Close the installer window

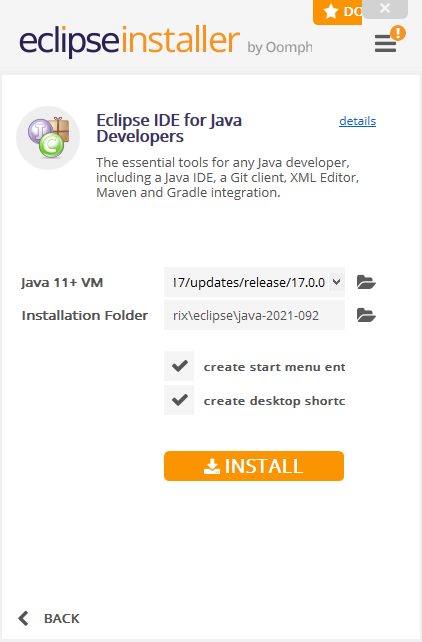[385, 8]
